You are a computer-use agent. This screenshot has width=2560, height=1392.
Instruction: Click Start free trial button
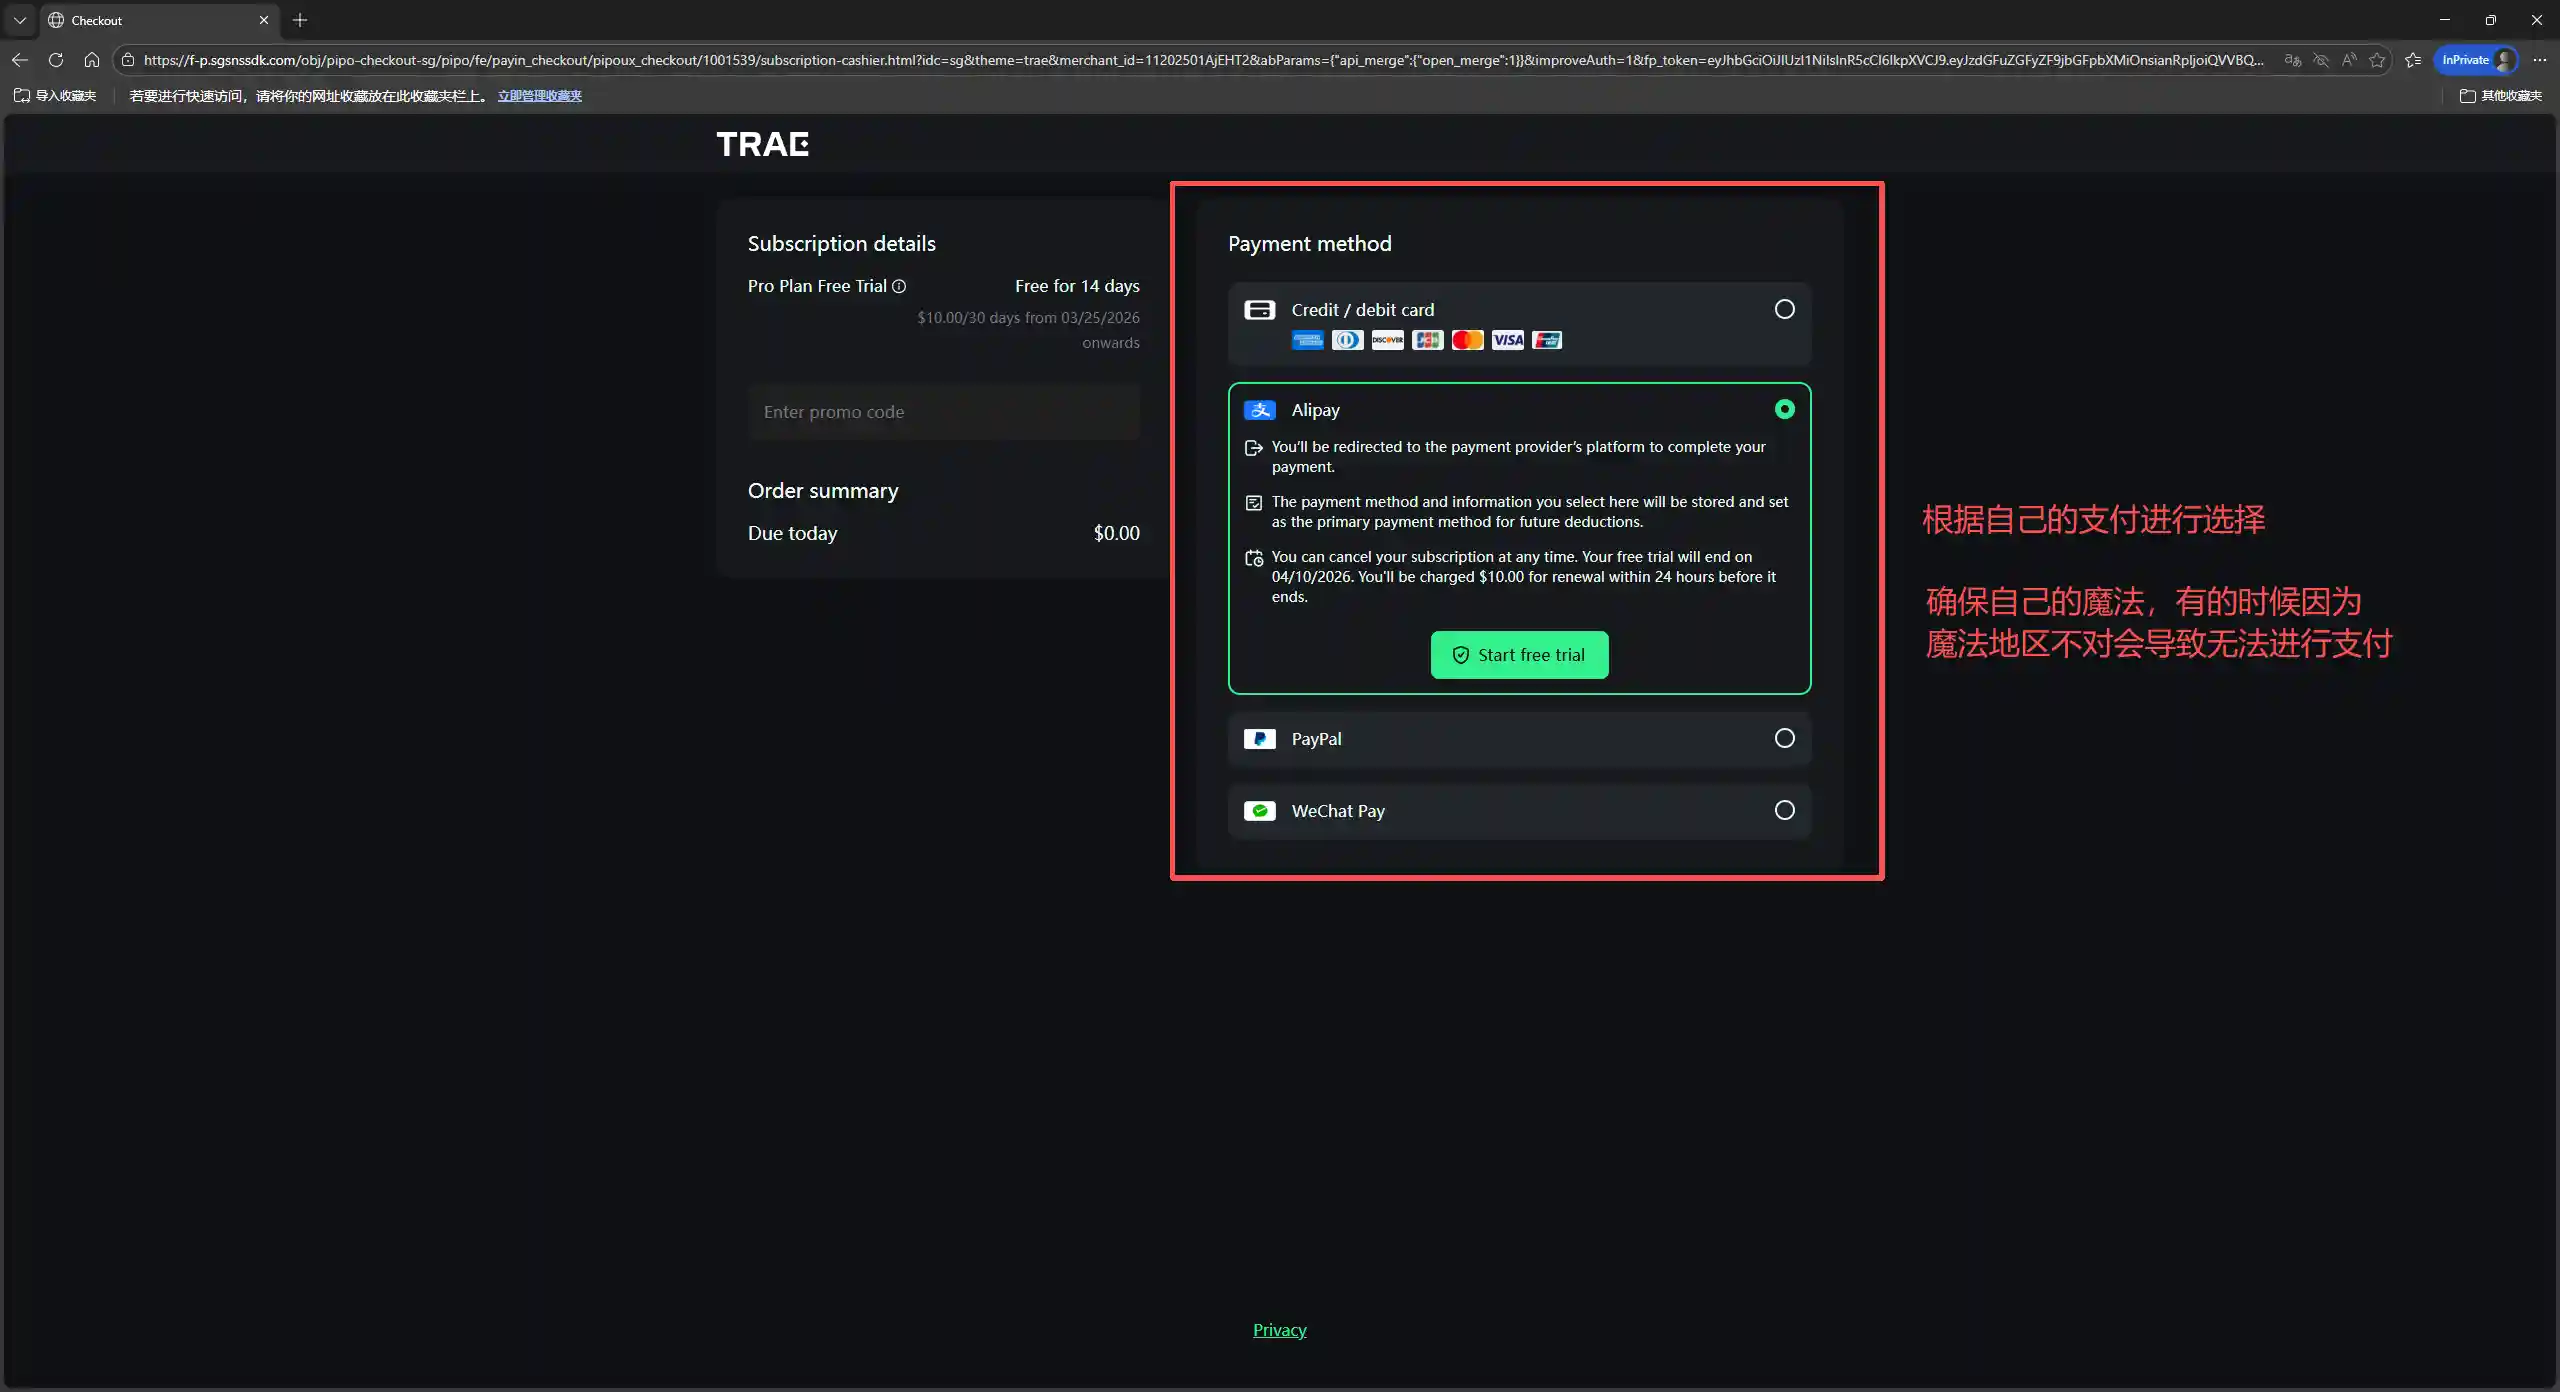pos(1519,655)
